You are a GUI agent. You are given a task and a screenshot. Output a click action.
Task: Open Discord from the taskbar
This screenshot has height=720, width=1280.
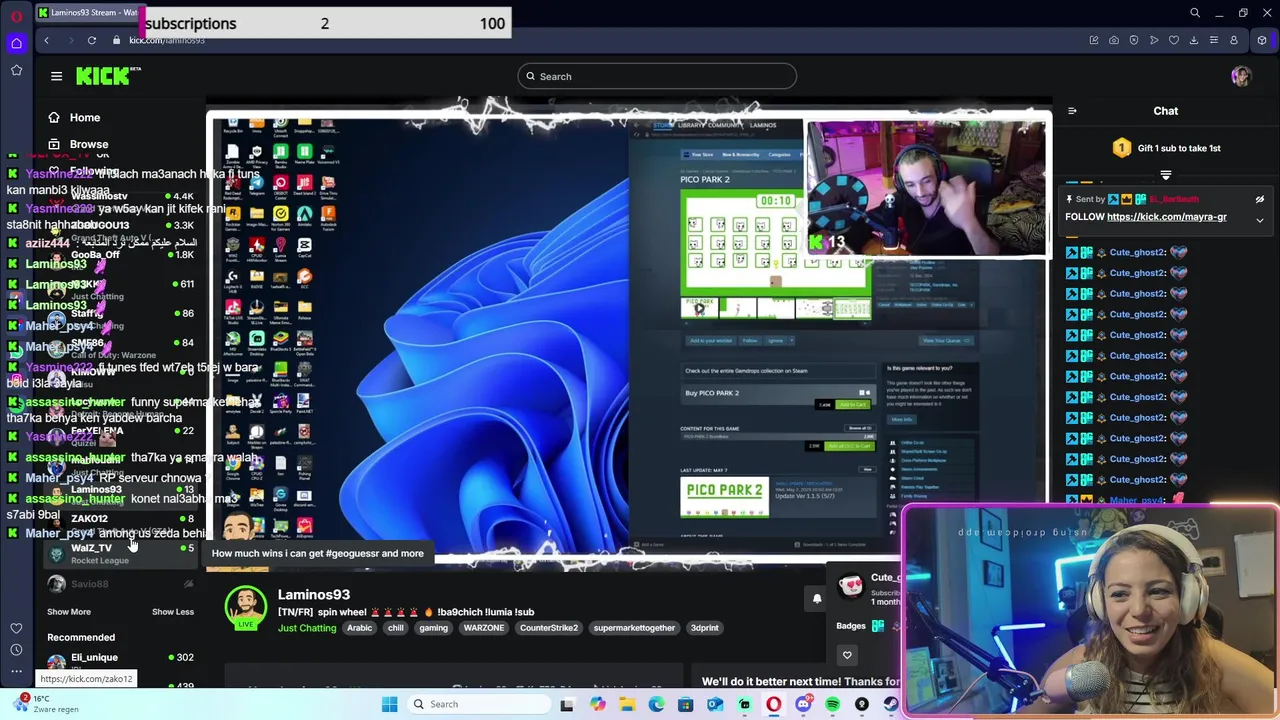coord(803,704)
